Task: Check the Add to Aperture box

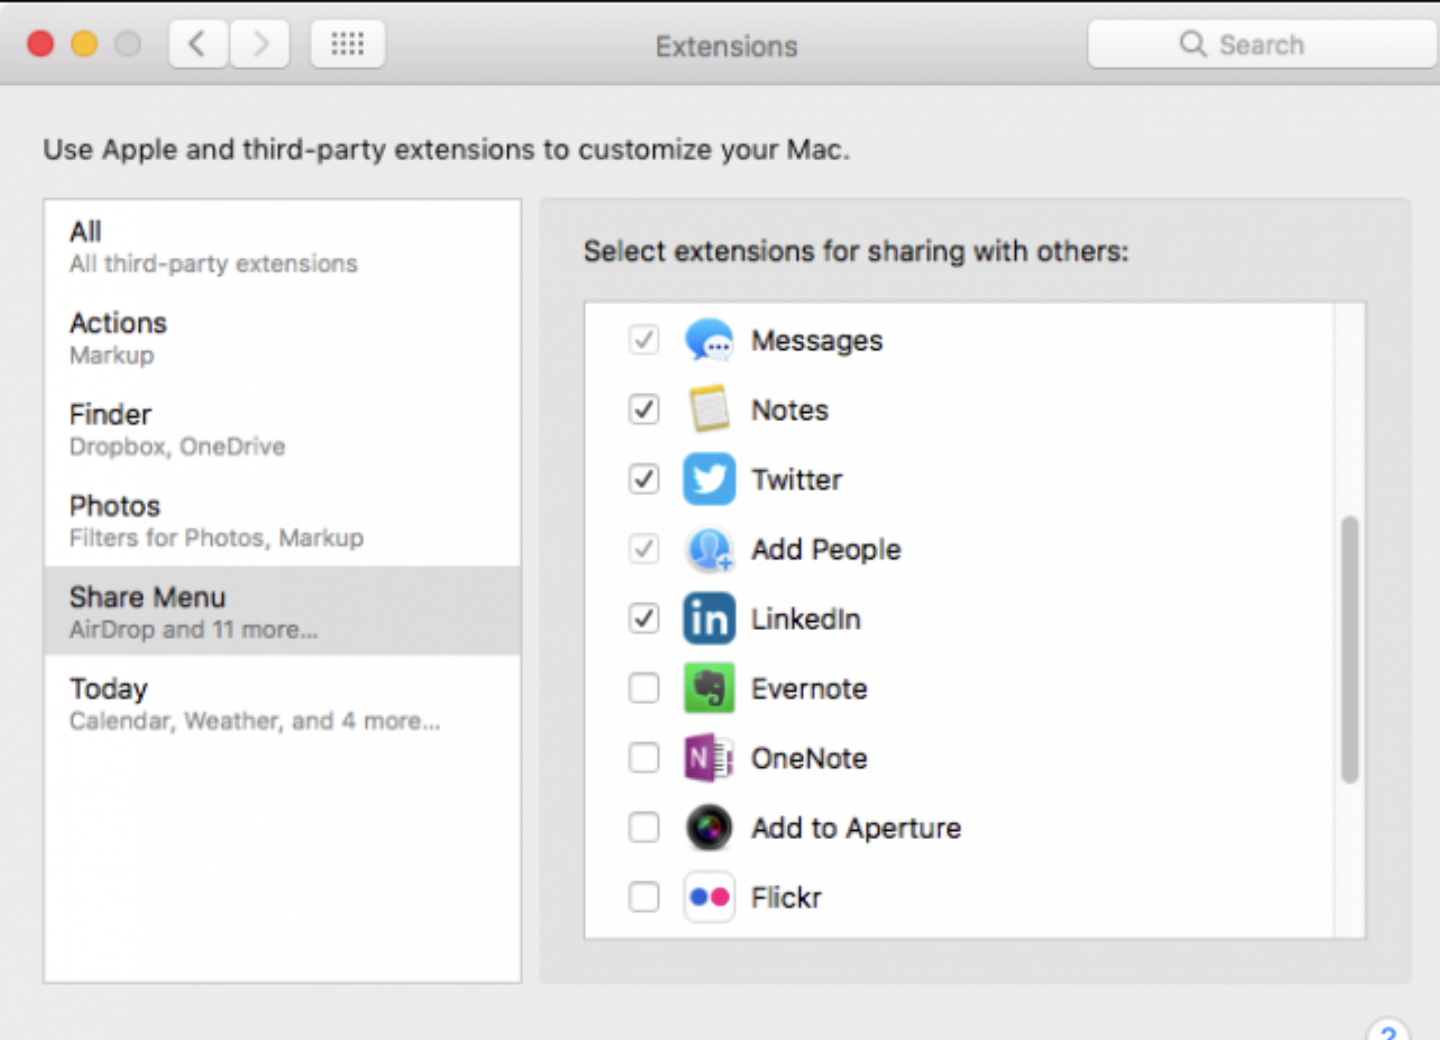Action: (644, 828)
